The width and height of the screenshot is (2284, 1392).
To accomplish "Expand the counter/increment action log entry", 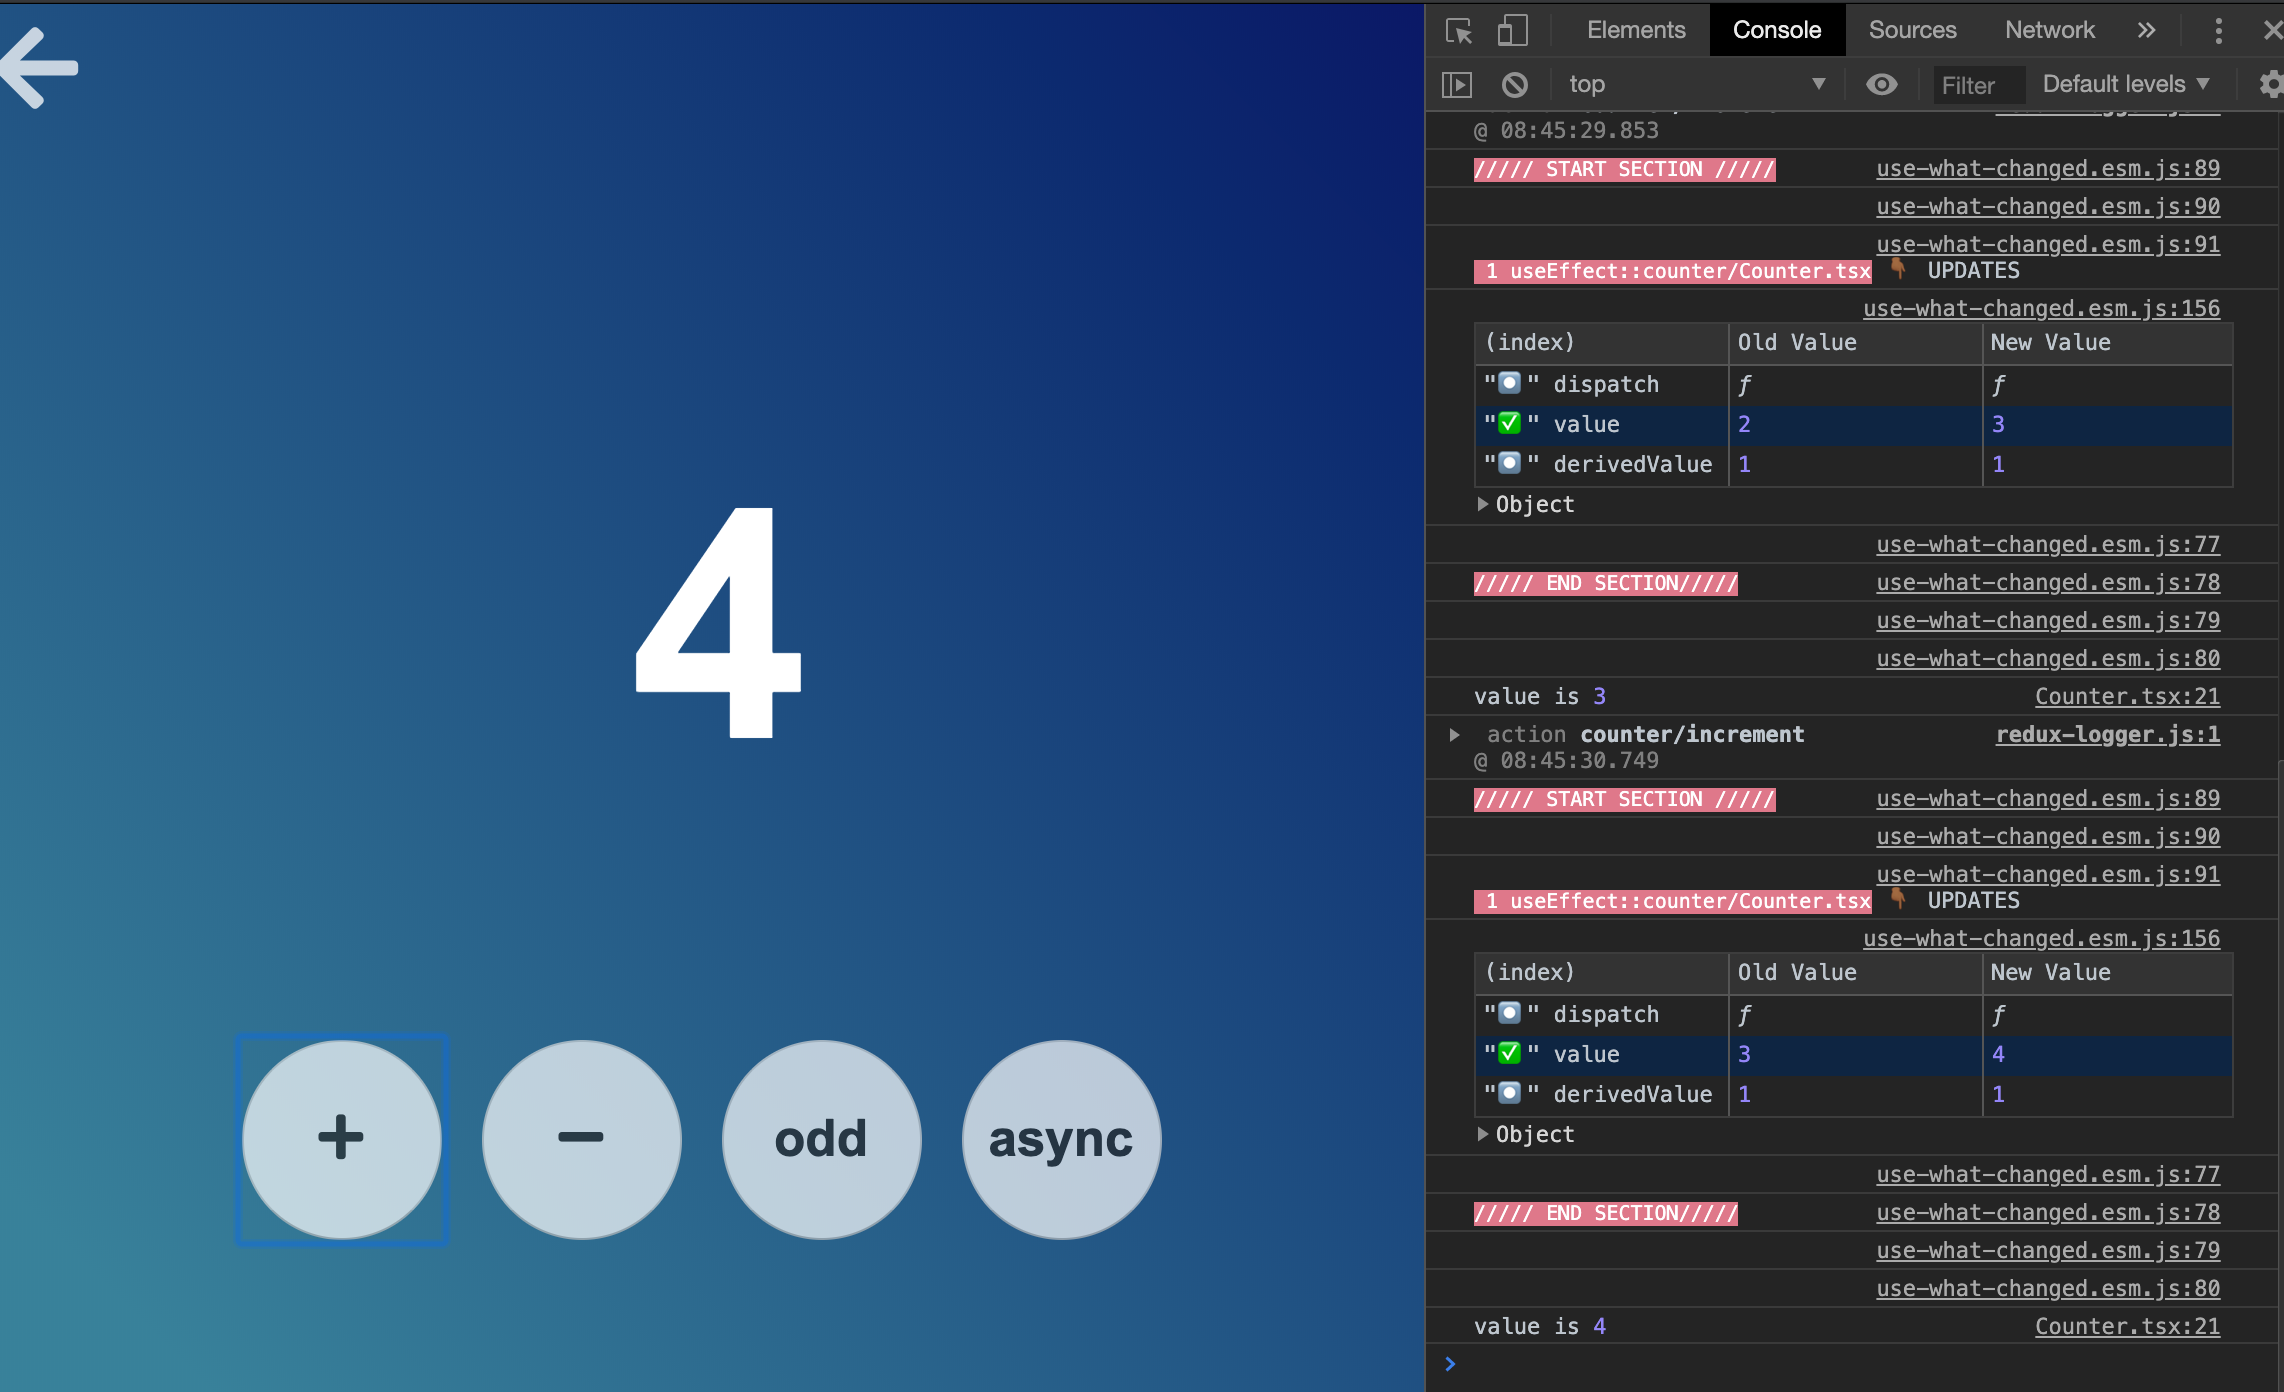I will coord(1455,735).
